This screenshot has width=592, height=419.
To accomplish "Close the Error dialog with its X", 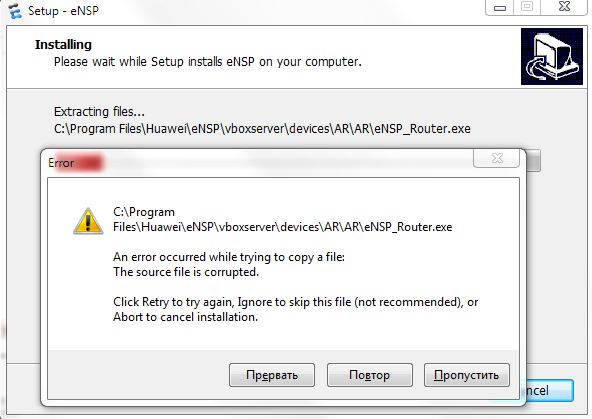I will coord(496,158).
